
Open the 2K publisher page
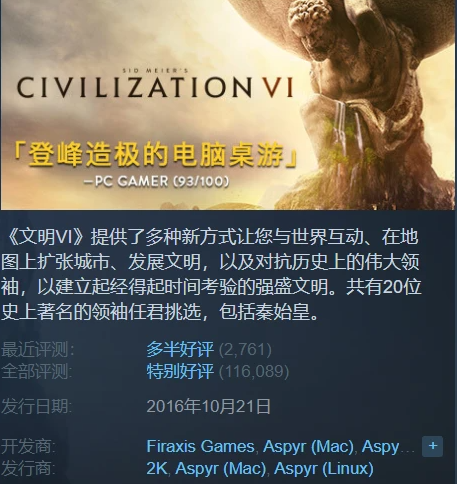(156, 468)
